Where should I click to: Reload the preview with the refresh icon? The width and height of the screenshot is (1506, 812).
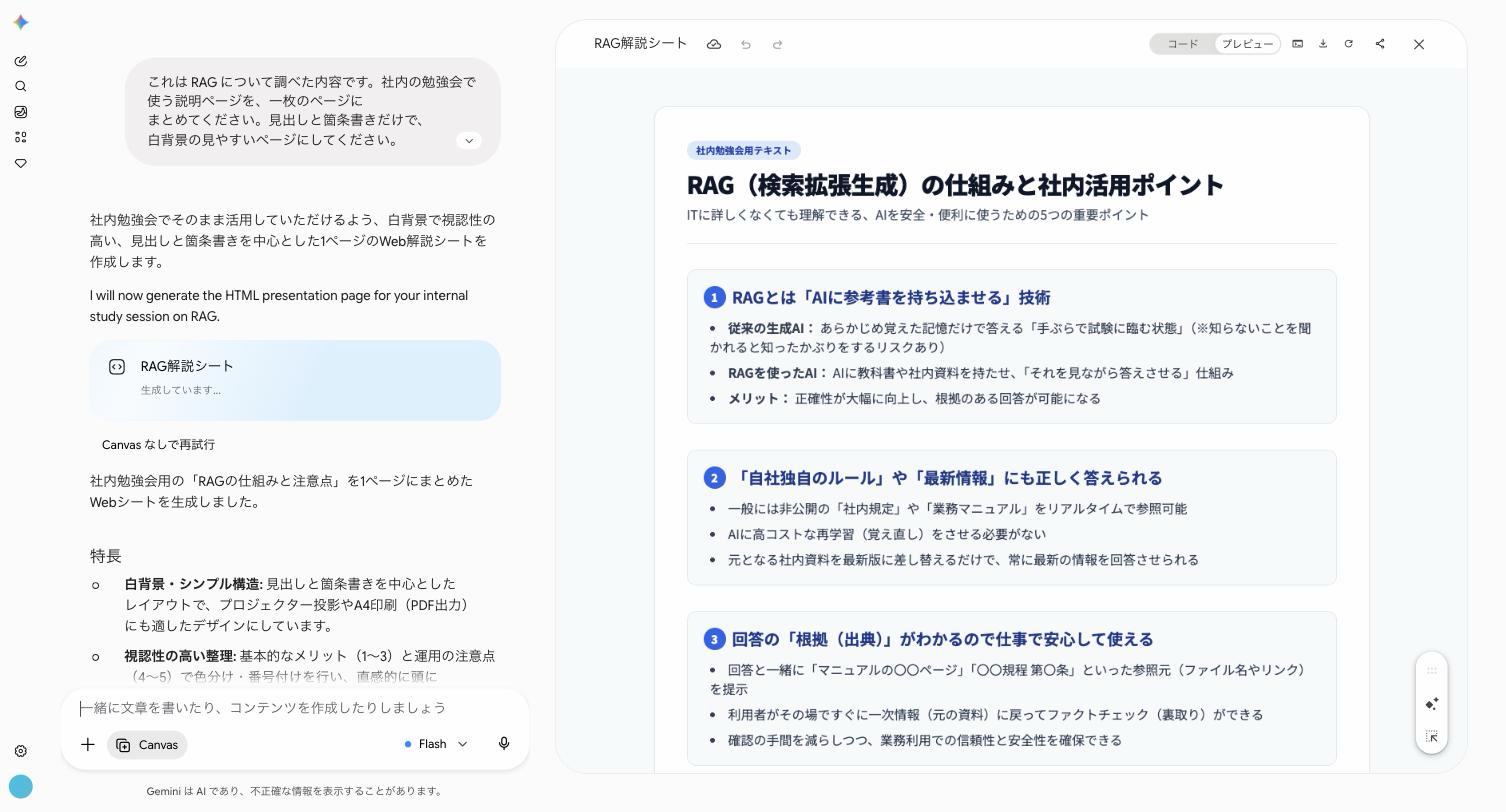pyautogui.click(x=1349, y=44)
